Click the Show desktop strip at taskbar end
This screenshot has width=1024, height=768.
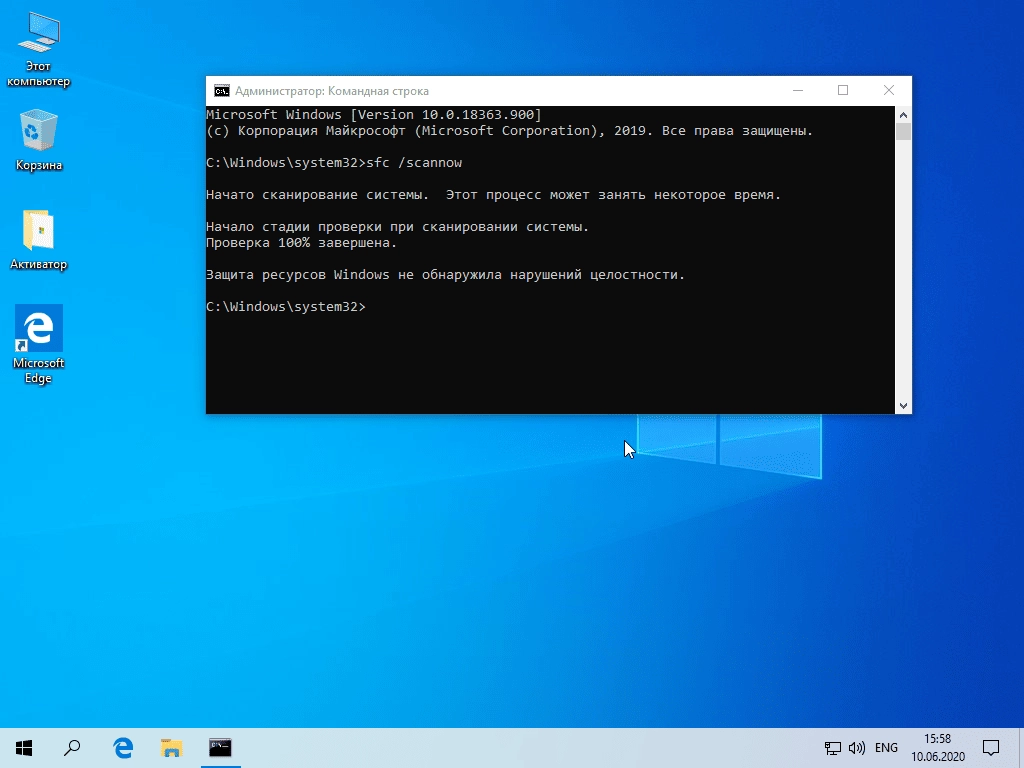(1021, 748)
